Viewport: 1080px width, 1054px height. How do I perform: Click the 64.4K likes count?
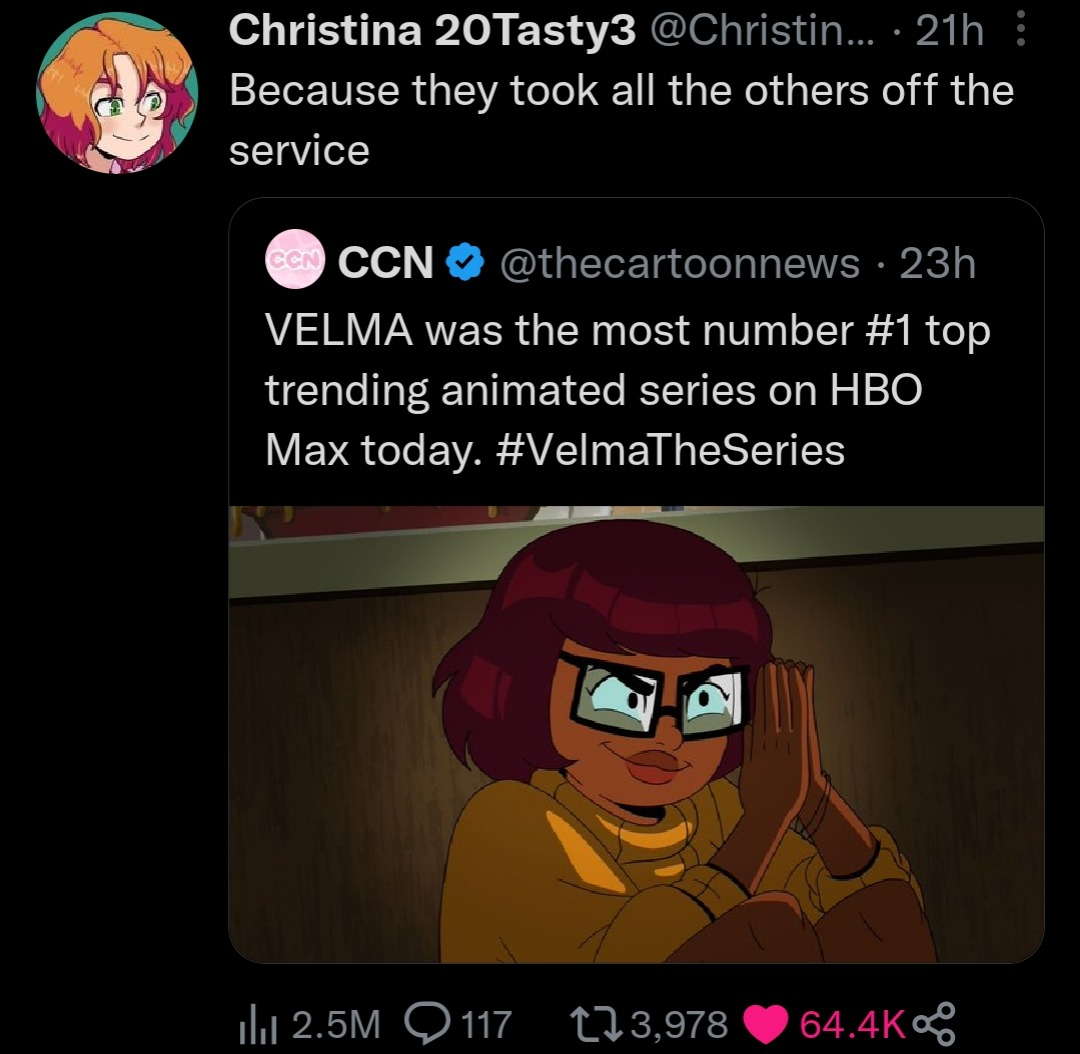852,1023
